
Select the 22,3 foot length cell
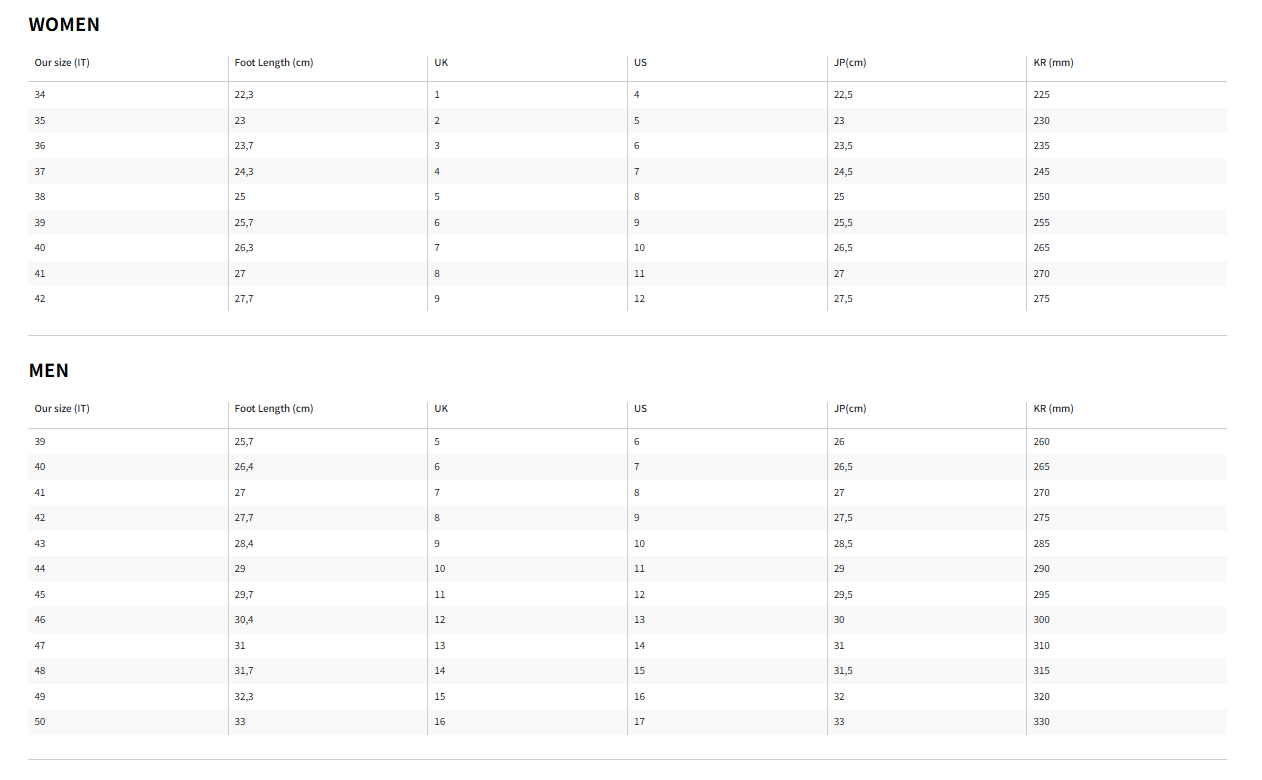pos(244,95)
